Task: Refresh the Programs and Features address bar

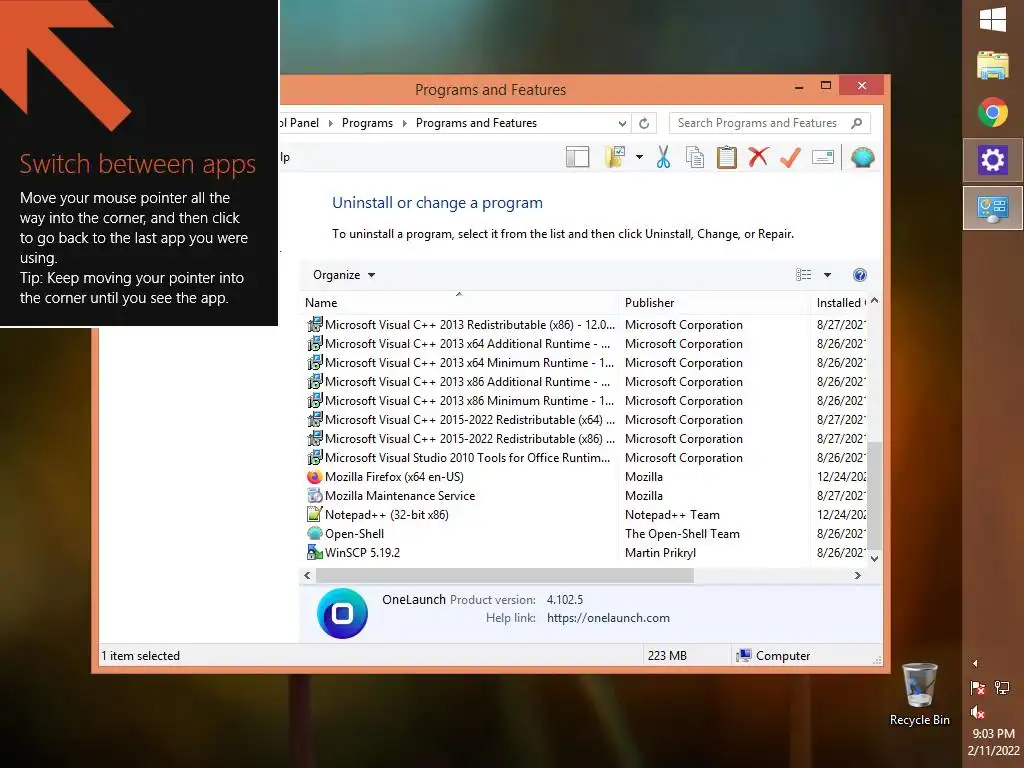Action: coord(644,123)
